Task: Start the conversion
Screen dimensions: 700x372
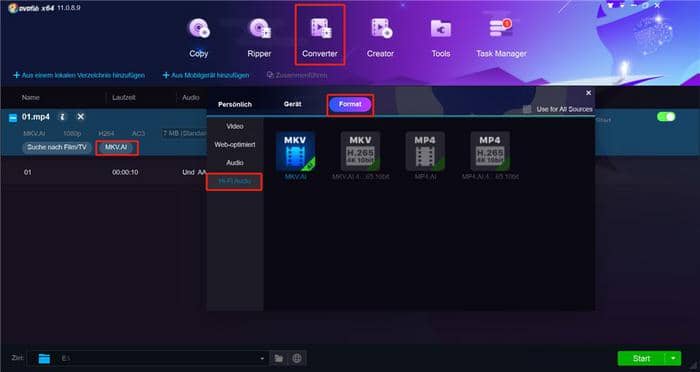Action: coord(642,358)
